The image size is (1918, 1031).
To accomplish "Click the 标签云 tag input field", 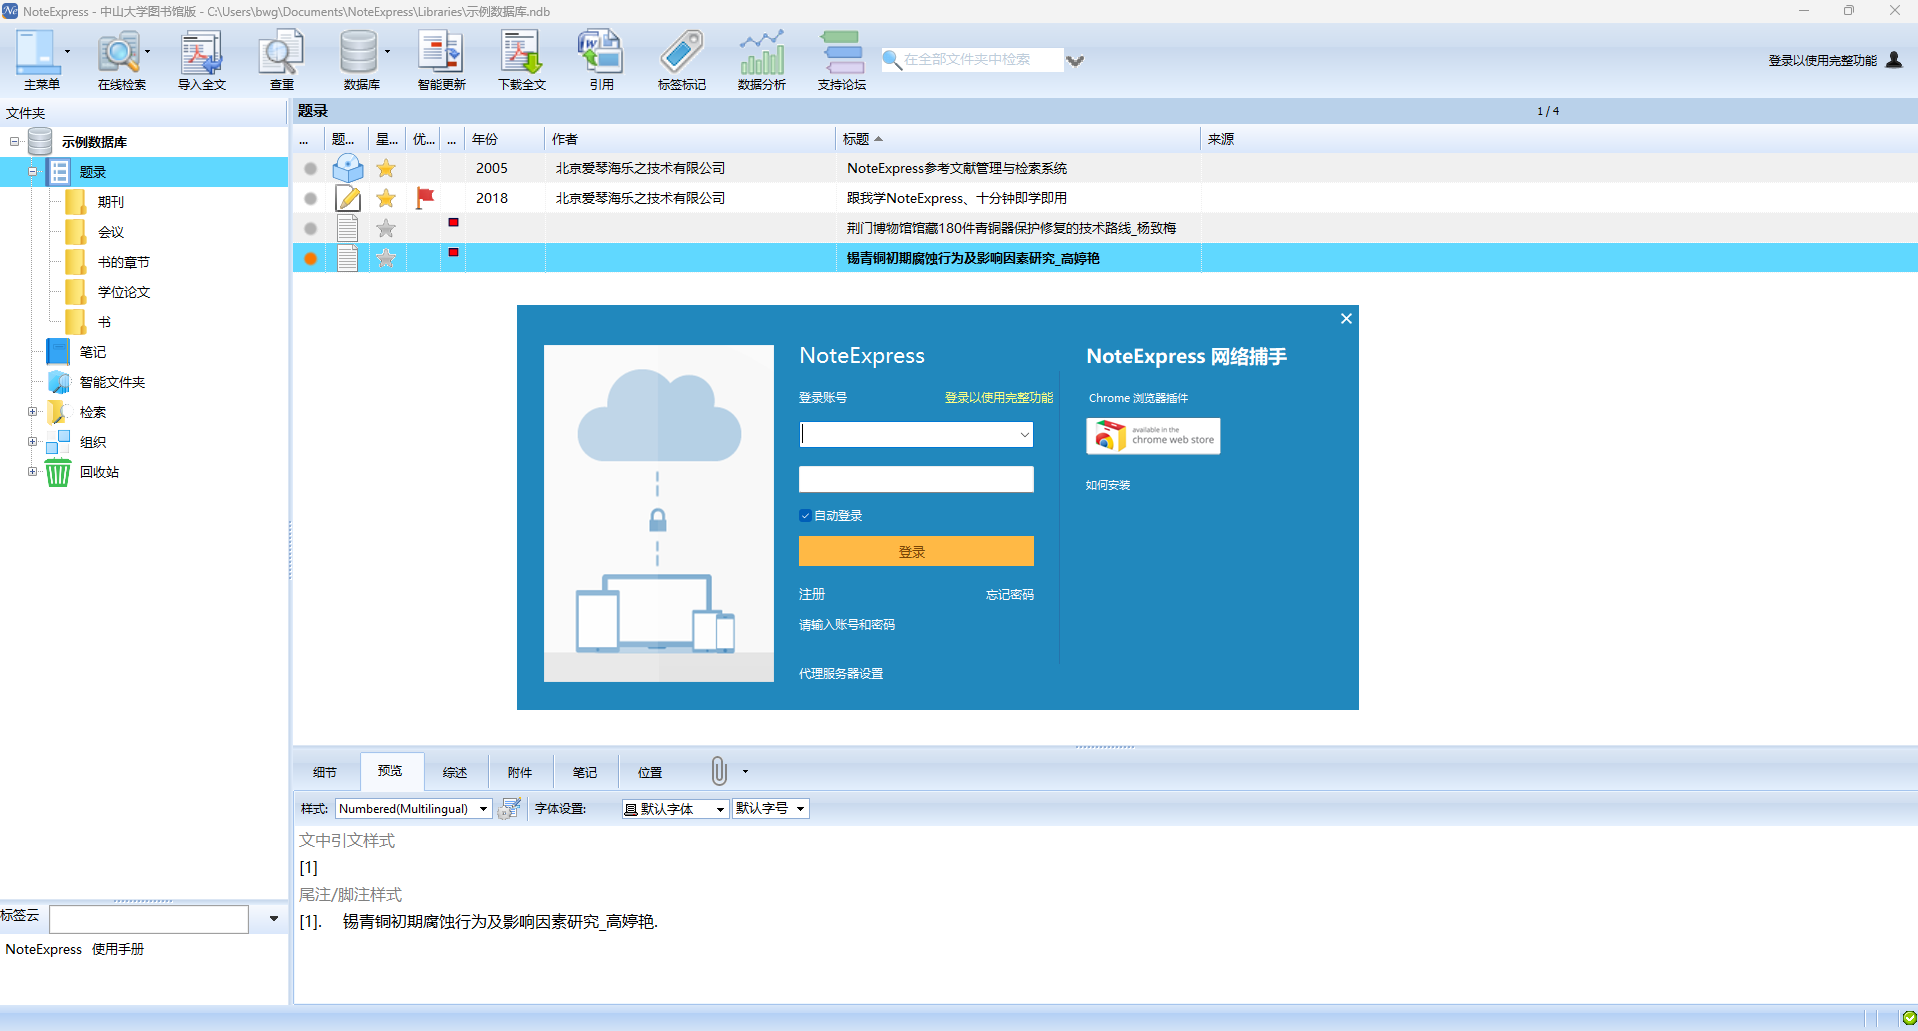I will tap(149, 919).
